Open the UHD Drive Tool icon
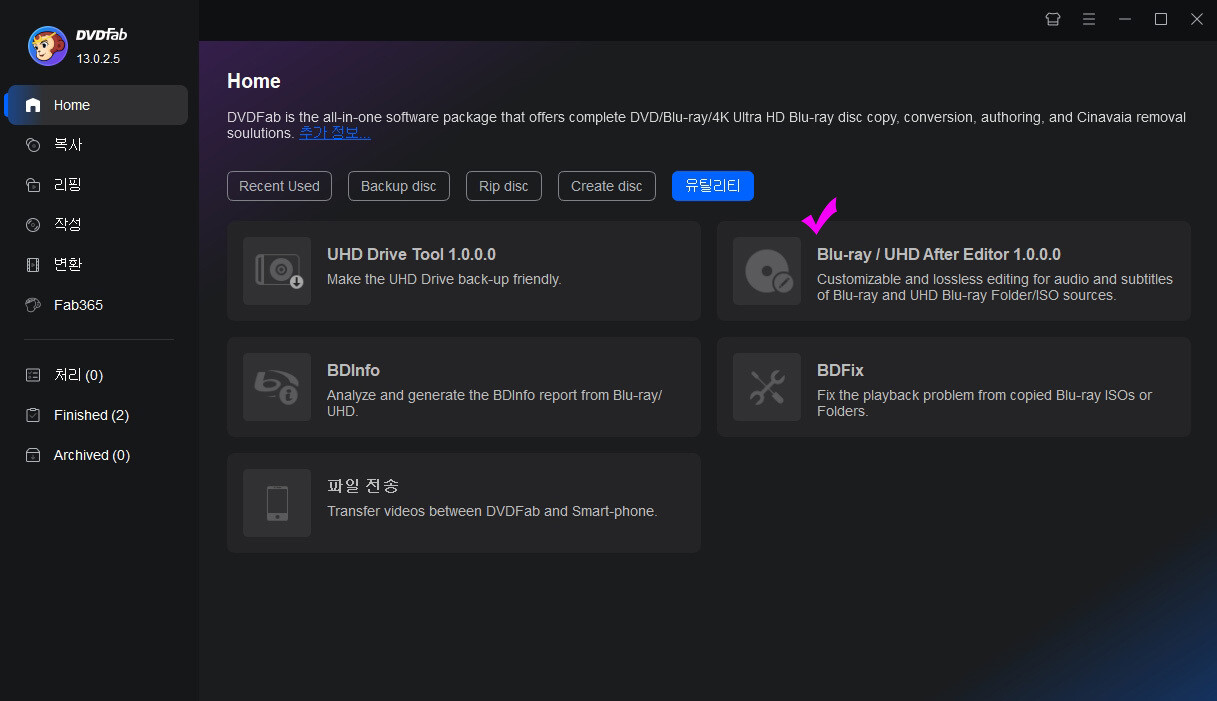 277,271
